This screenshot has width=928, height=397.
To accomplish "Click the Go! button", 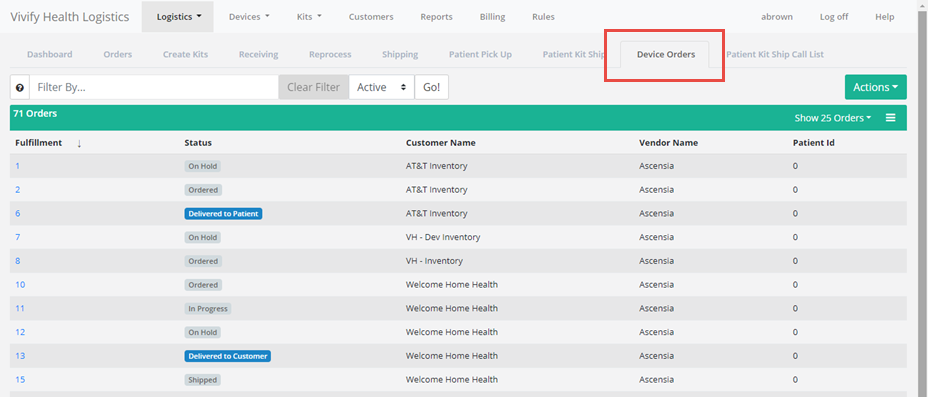I will click(431, 87).
